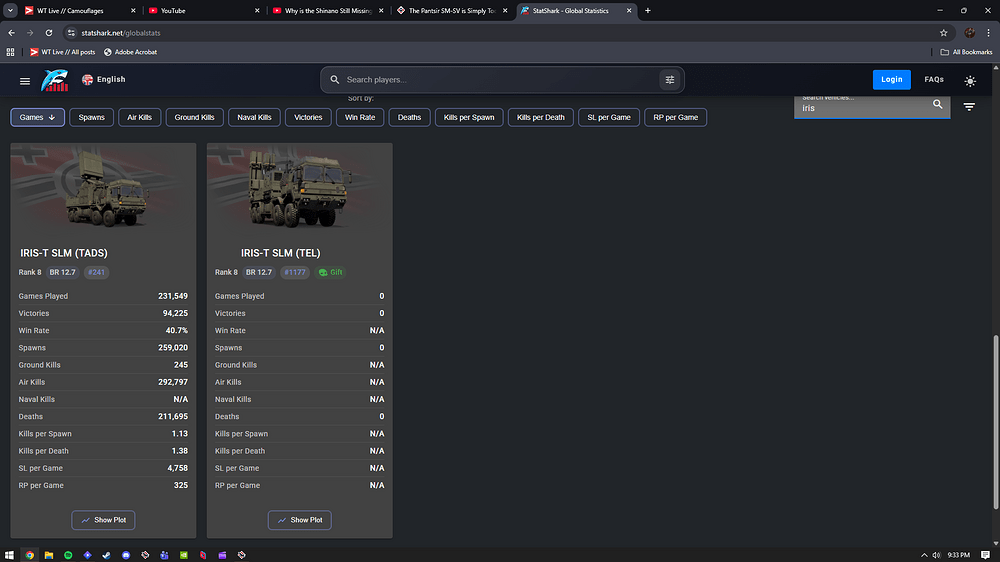The width and height of the screenshot is (1000, 562).
Task: Click the IRIS-T SLM (TEL) vehicle image
Action: [x=300, y=189]
